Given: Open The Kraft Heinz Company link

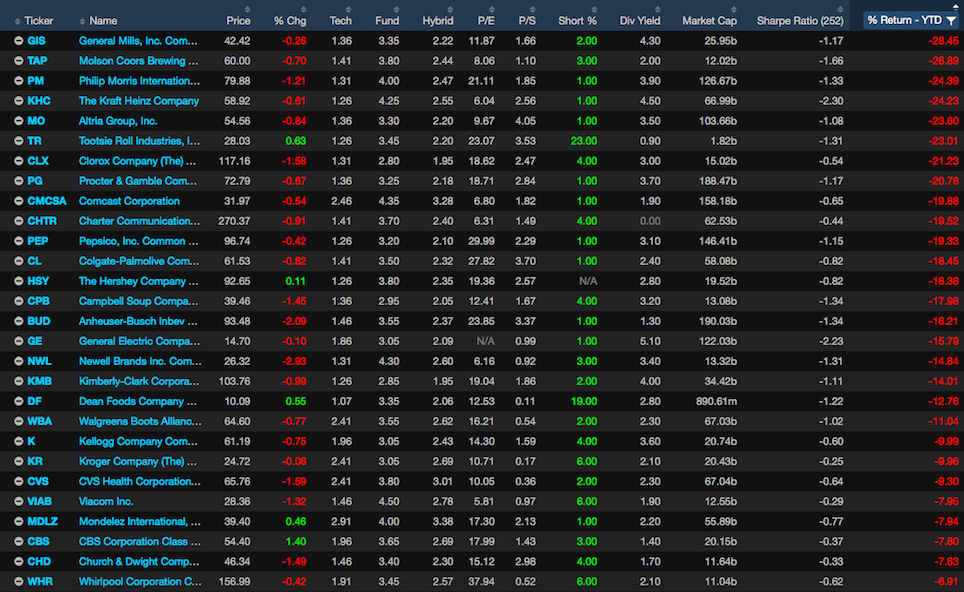Looking at the screenshot, I should click(x=139, y=101).
